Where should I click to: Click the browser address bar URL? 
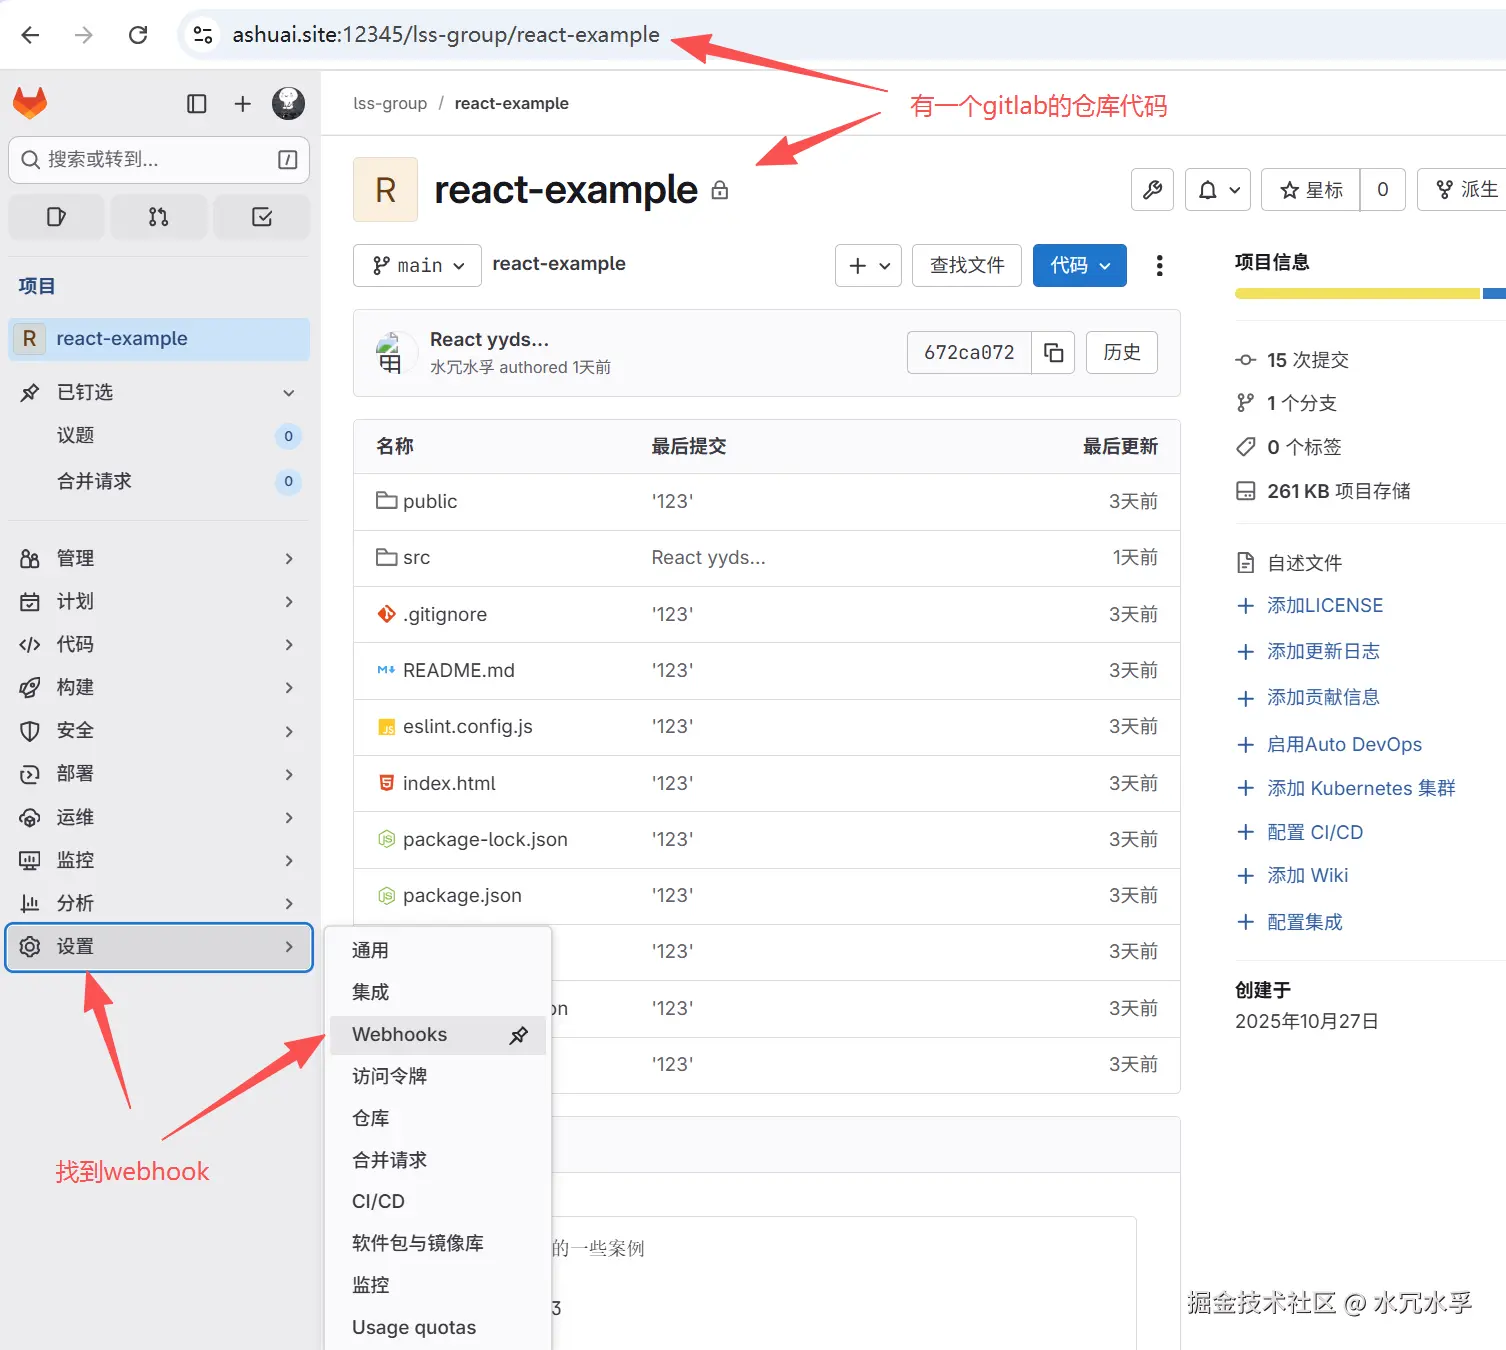tap(446, 35)
